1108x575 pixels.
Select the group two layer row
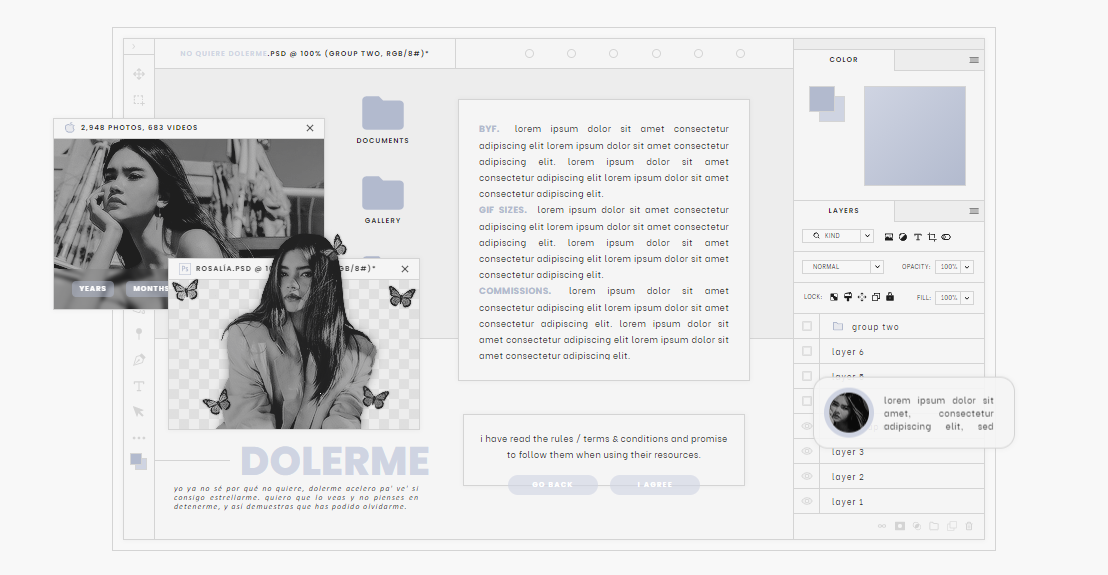902,326
